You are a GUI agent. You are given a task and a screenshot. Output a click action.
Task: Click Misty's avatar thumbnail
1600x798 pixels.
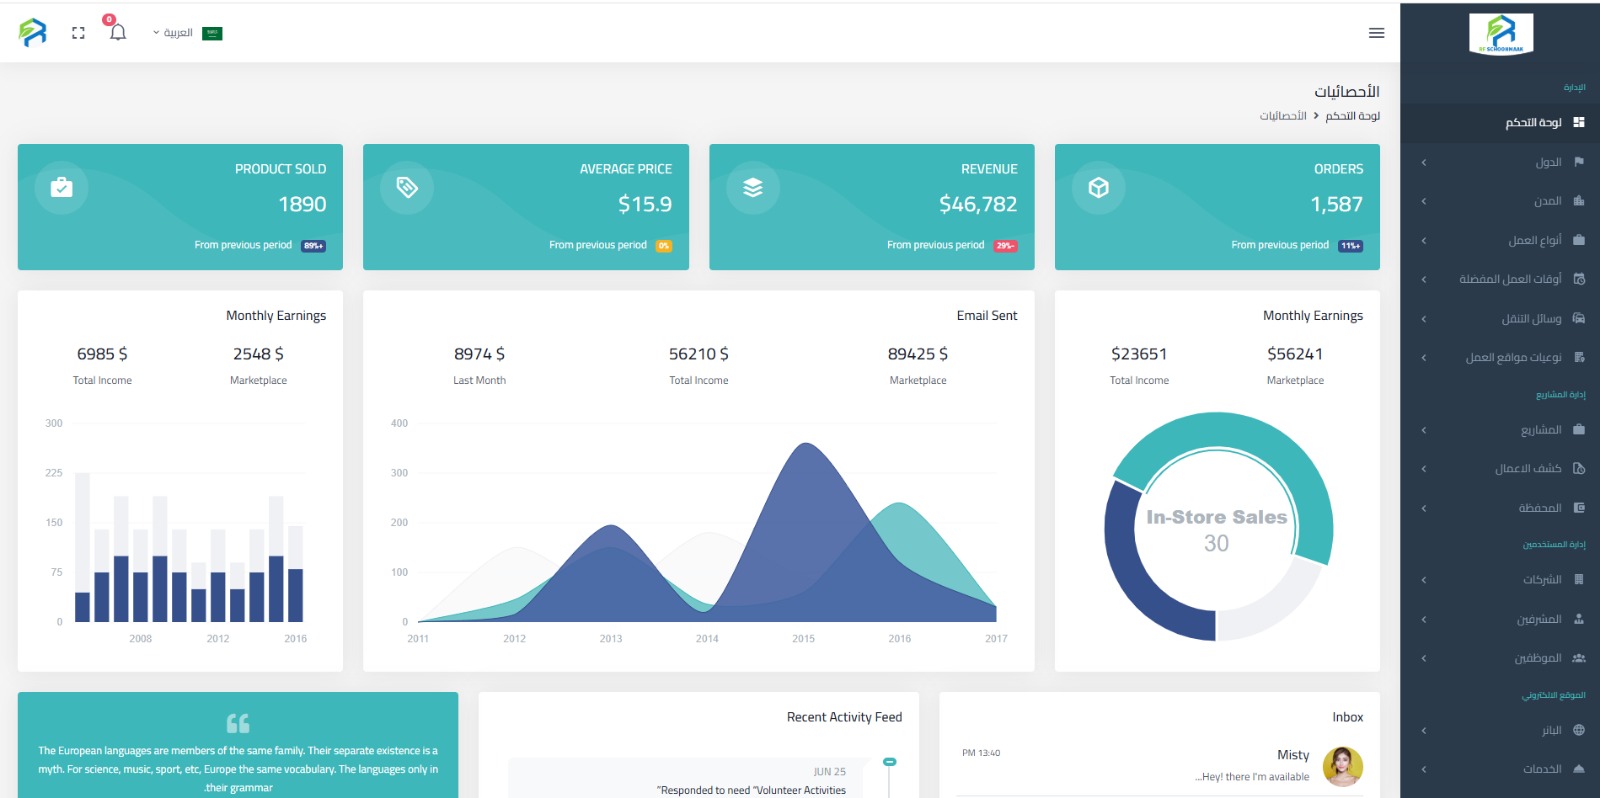1342,766
